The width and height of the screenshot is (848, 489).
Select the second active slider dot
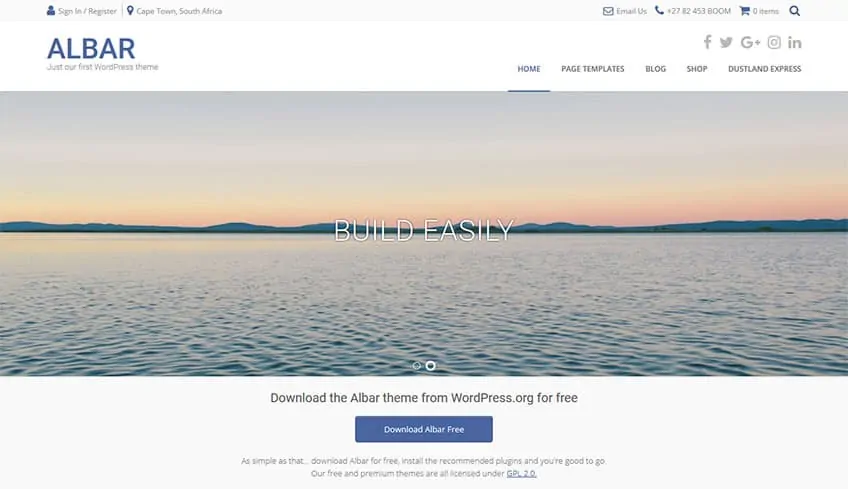point(430,366)
